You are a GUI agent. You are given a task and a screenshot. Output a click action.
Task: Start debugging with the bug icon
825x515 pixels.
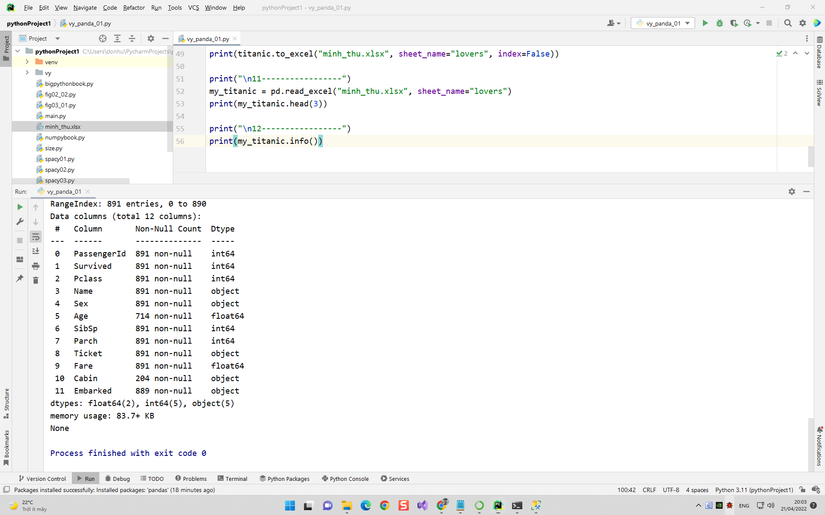(x=720, y=23)
